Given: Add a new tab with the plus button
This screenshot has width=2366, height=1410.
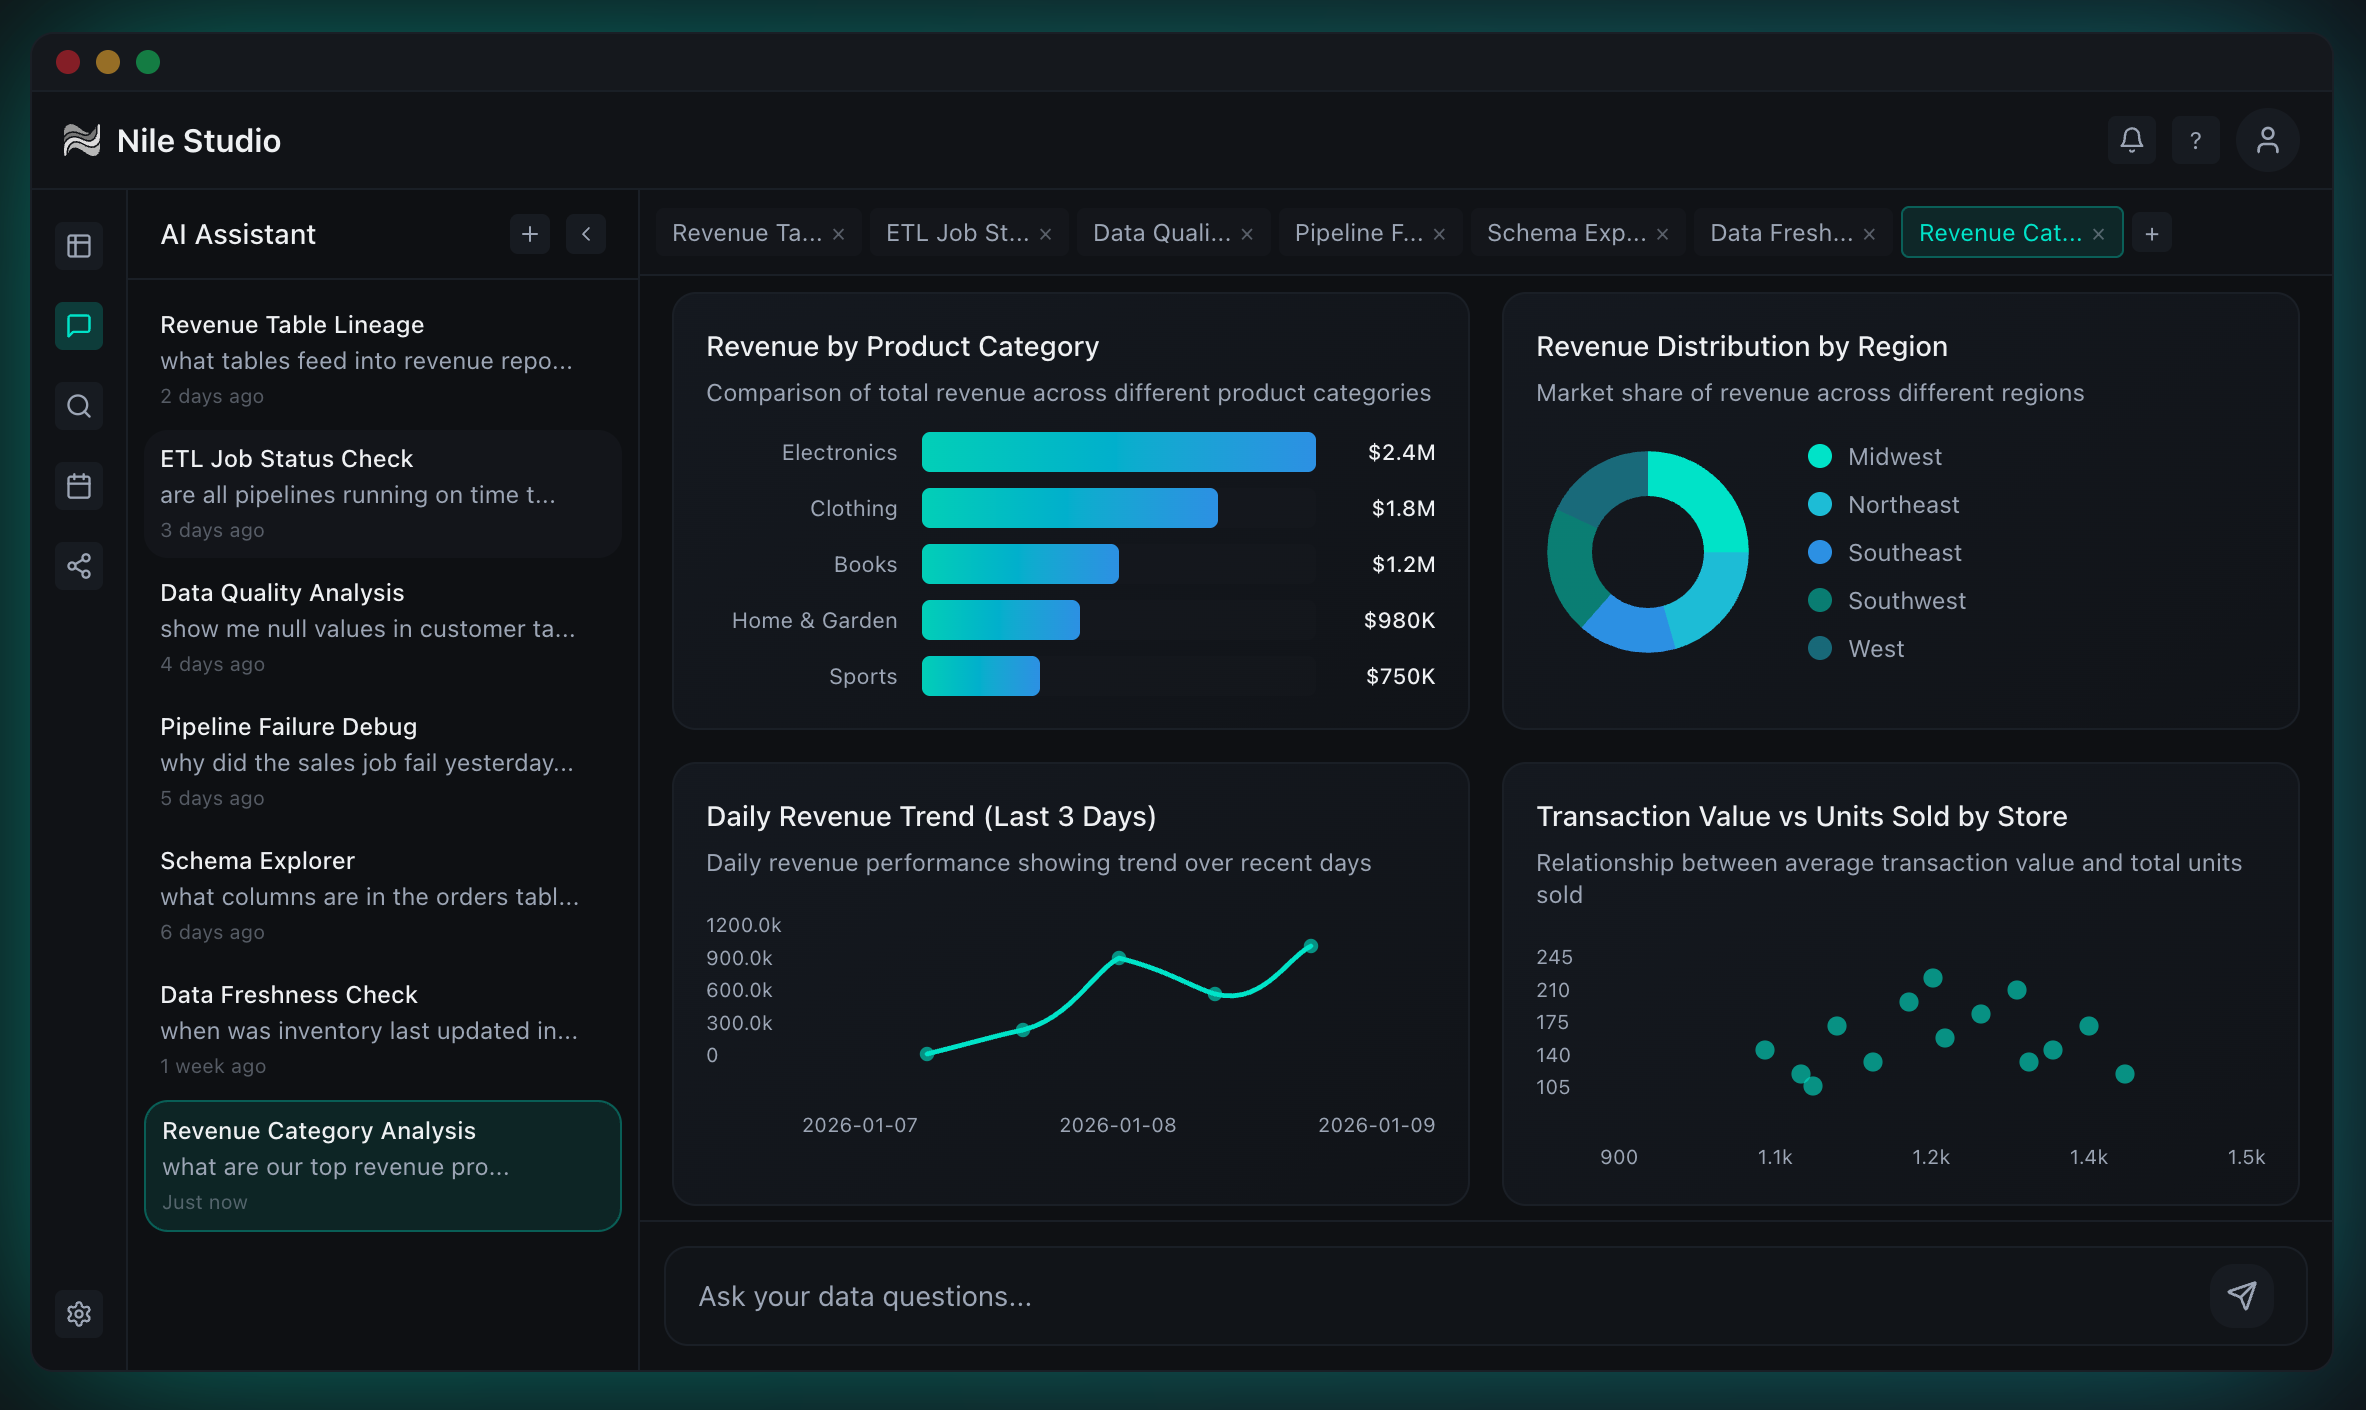Looking at the screenshot, I should [2152, 232].
